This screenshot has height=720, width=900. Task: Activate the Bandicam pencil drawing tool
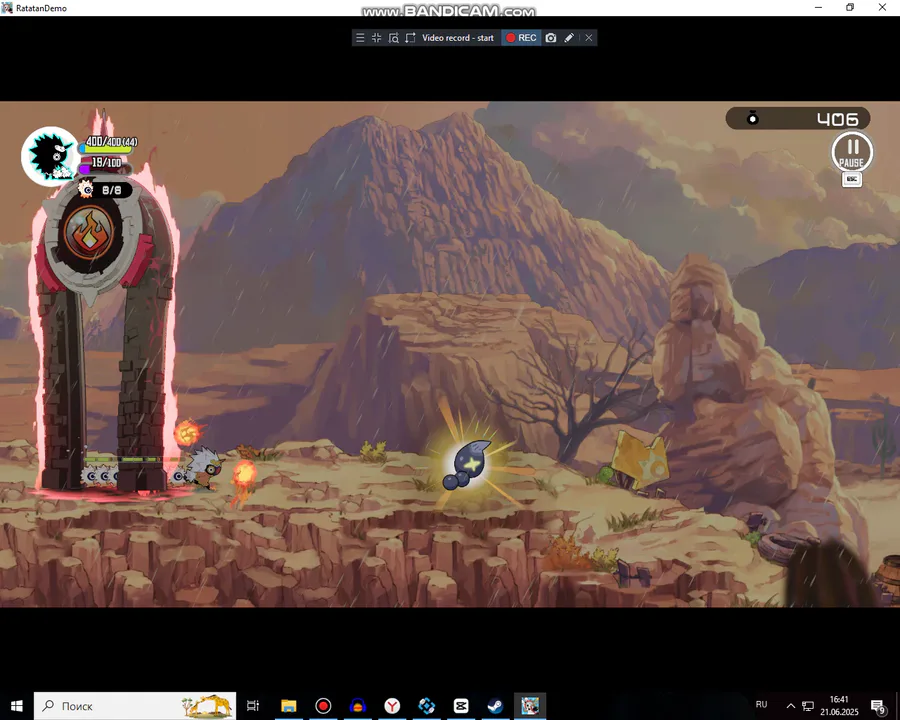coord(569,38)
